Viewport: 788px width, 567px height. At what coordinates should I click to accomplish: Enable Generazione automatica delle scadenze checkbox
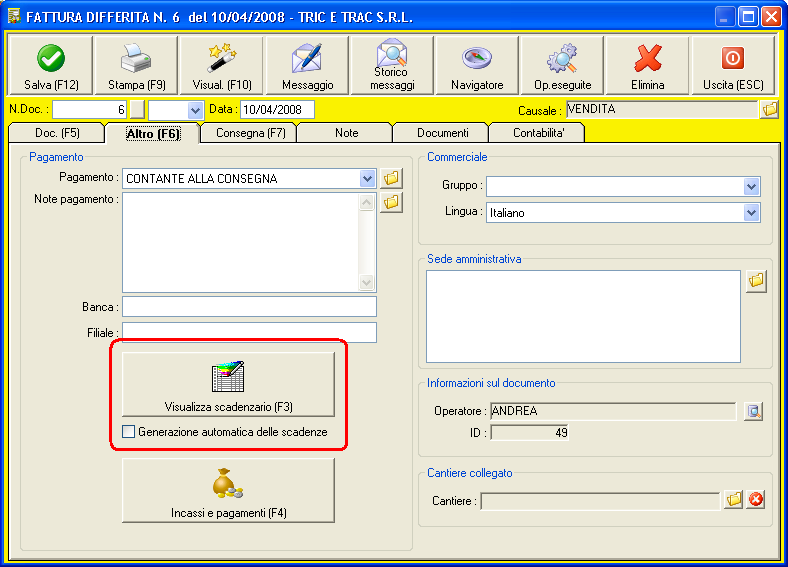tap(129, 432)
